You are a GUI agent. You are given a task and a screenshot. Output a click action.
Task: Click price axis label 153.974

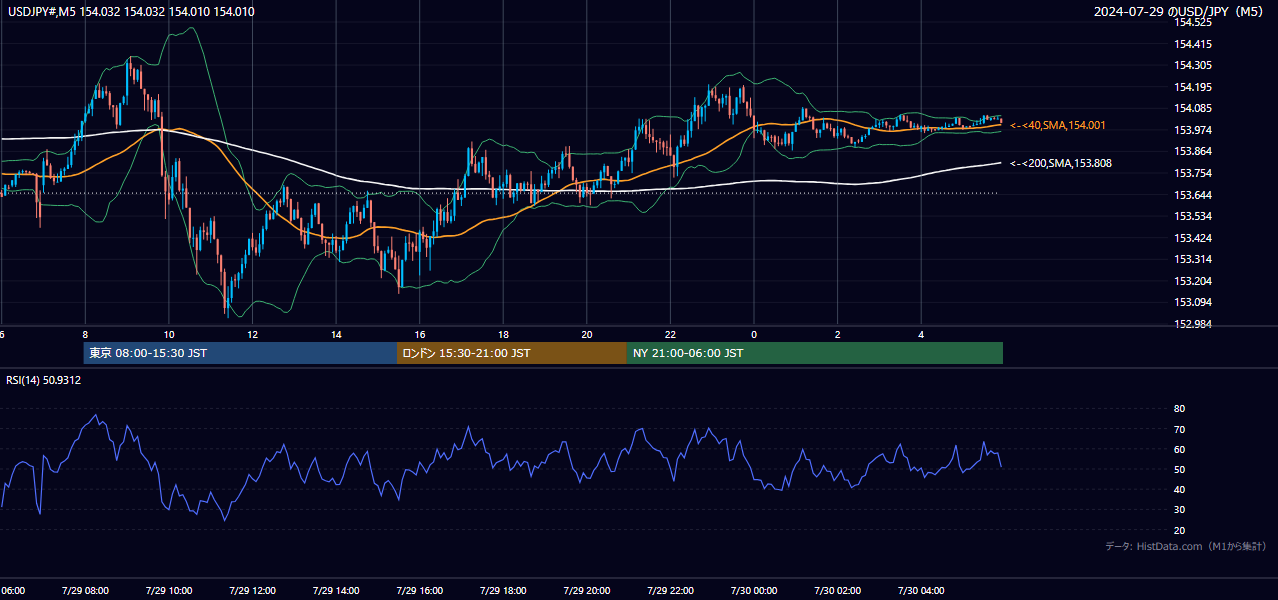[1193, 130]
